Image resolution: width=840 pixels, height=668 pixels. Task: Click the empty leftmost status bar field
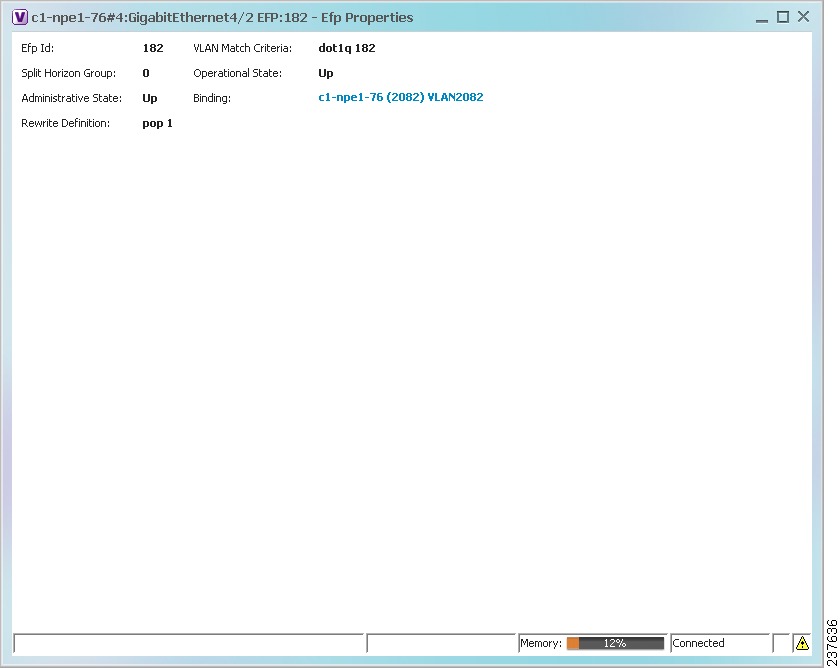(x=189, y=643)
